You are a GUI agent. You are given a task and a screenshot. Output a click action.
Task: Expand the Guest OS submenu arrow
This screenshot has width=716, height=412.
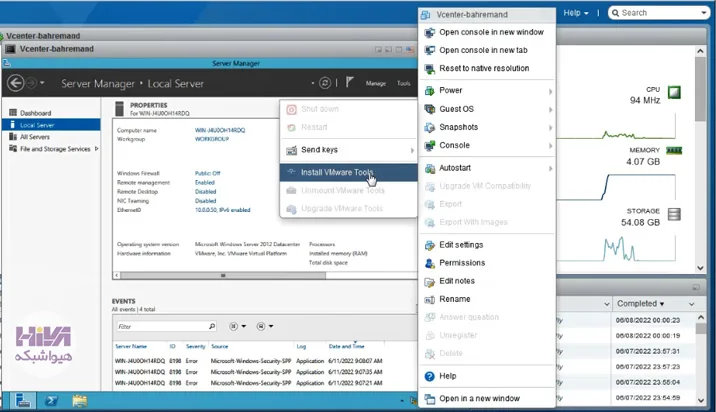(550, 110)
